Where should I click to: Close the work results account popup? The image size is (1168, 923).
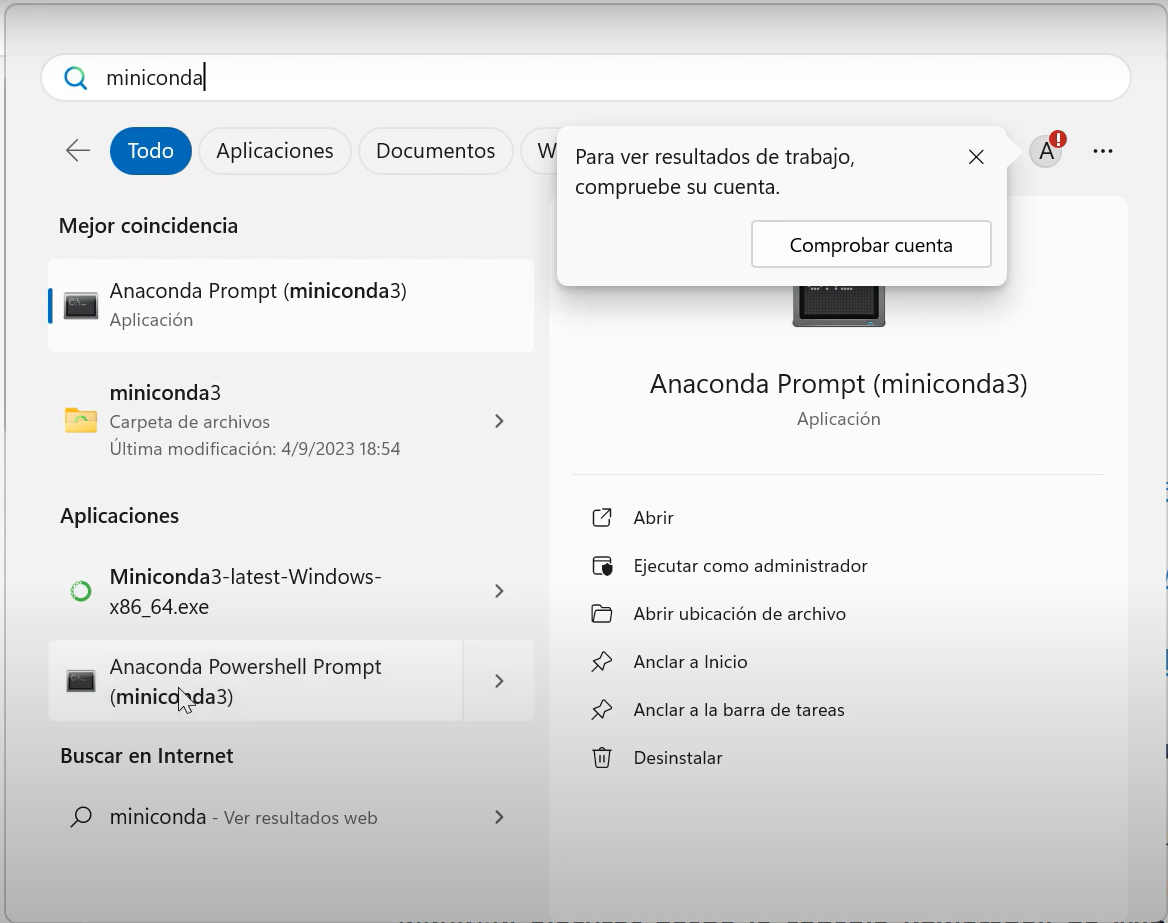[x=976, y=157]
